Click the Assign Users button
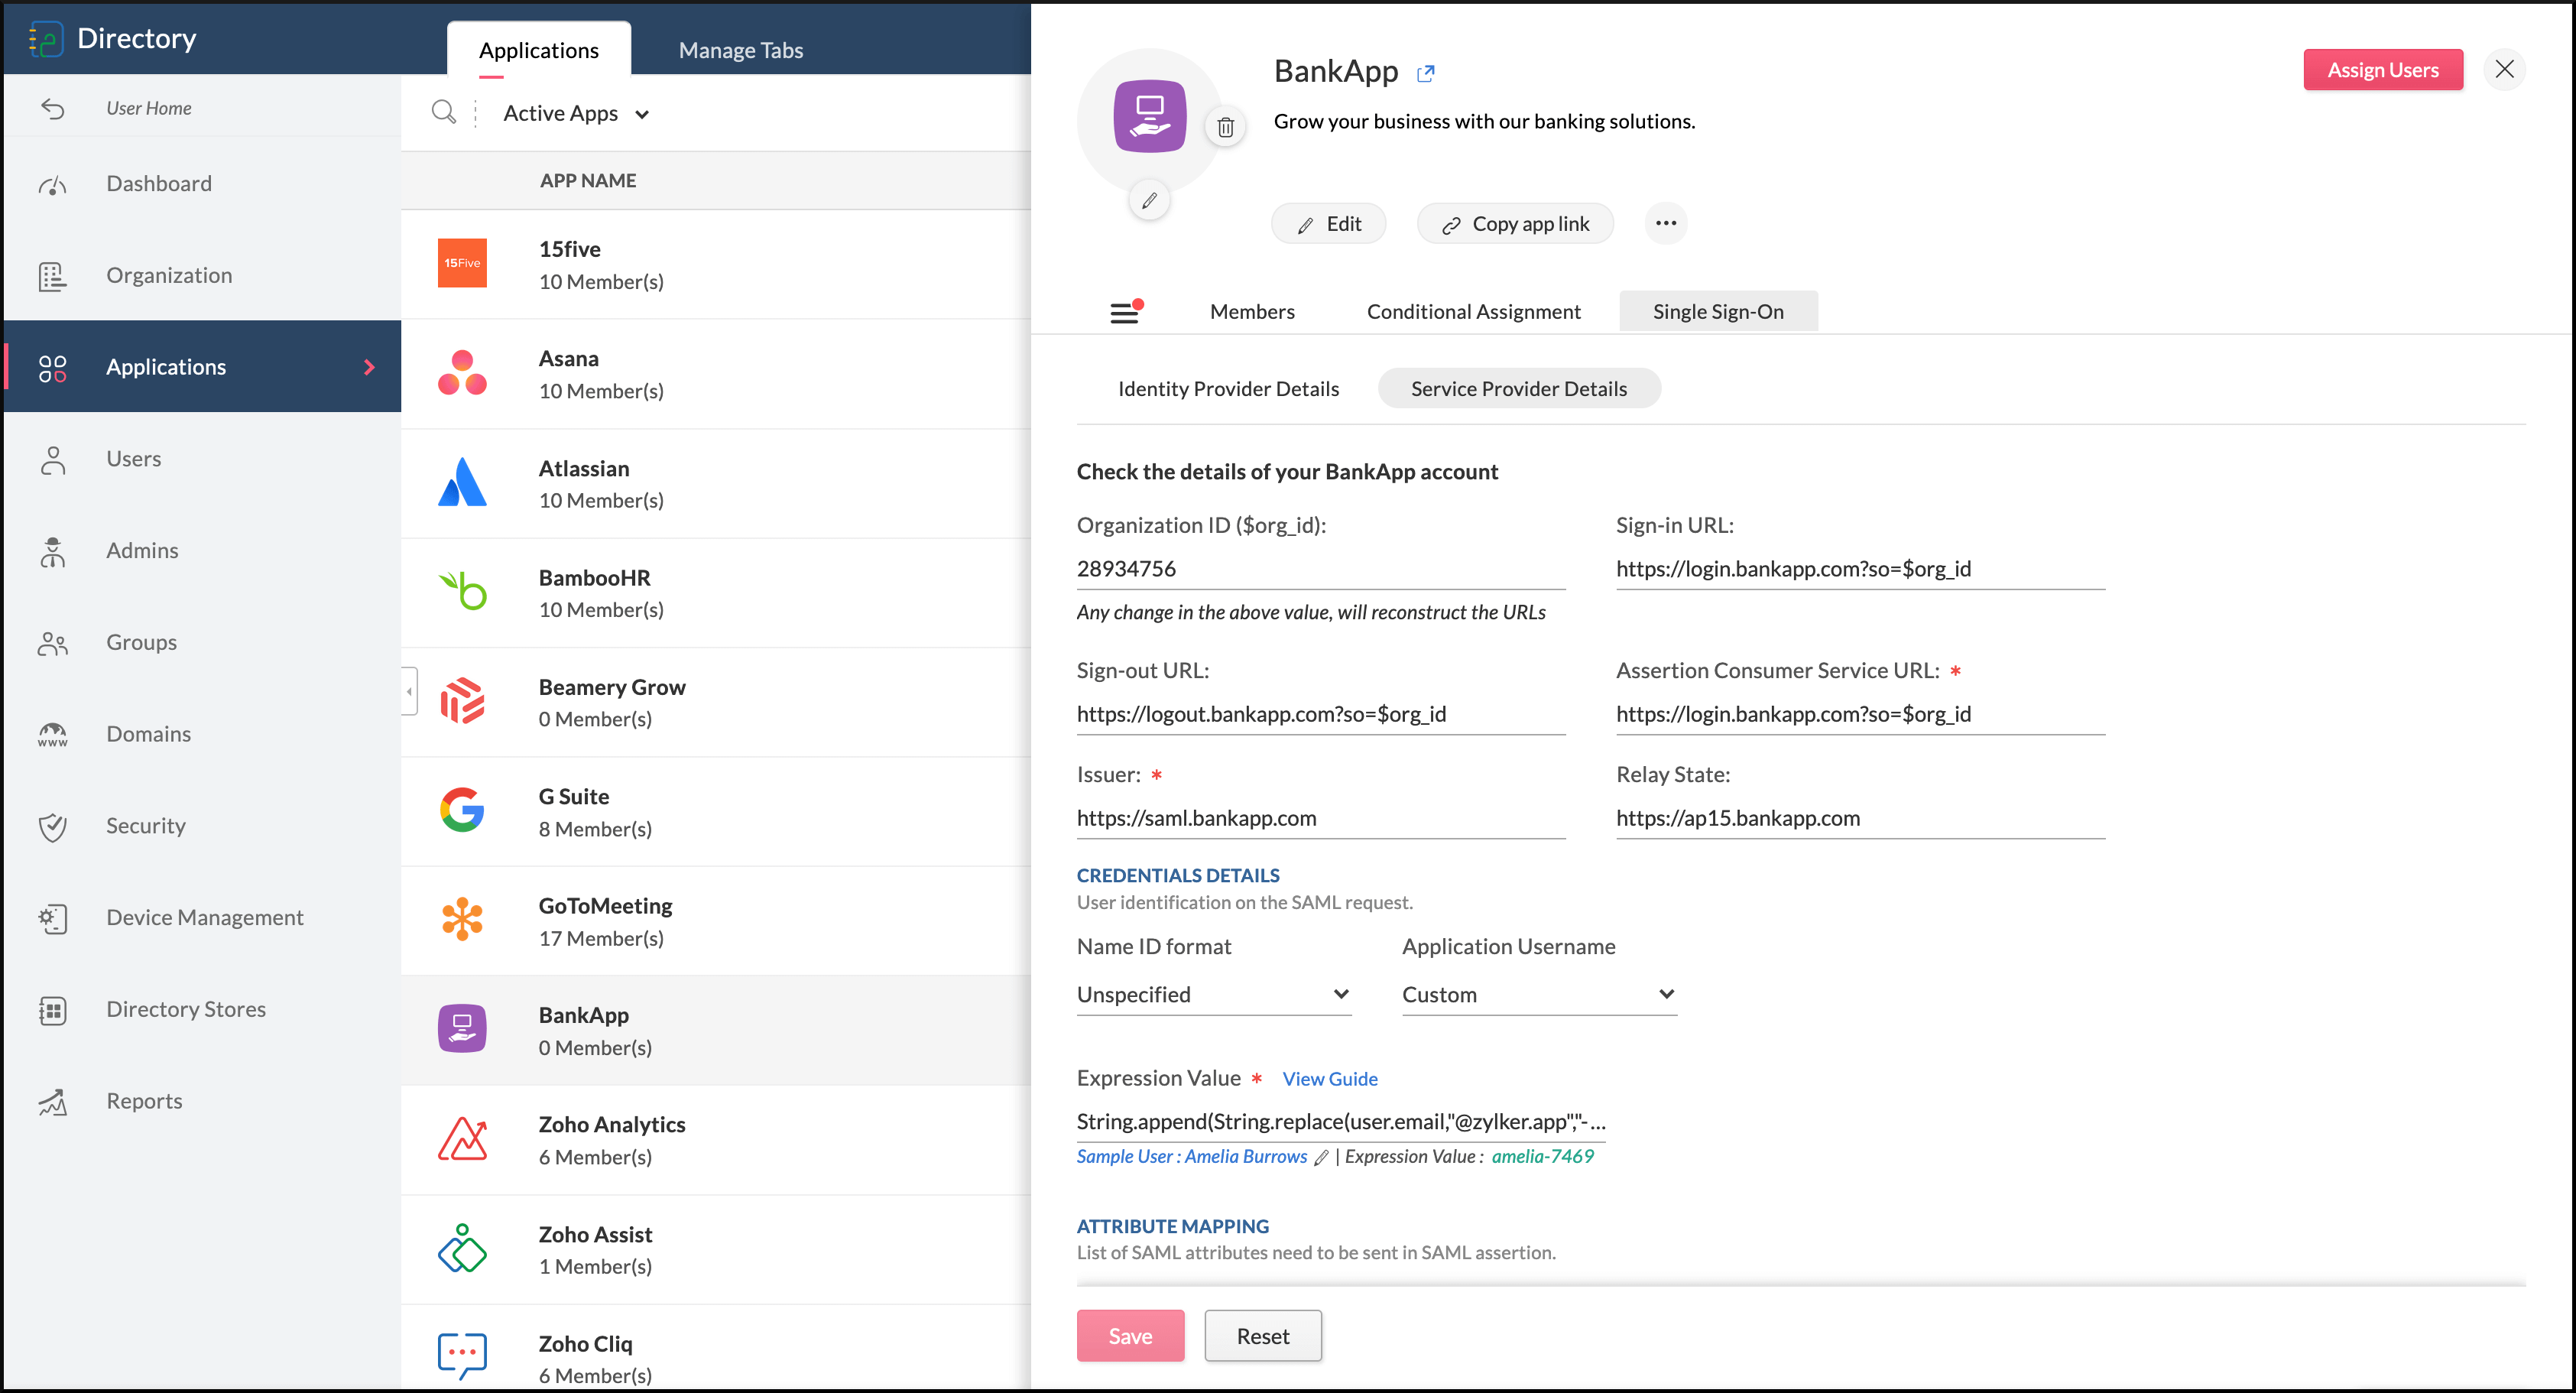 click(2382, 70)
